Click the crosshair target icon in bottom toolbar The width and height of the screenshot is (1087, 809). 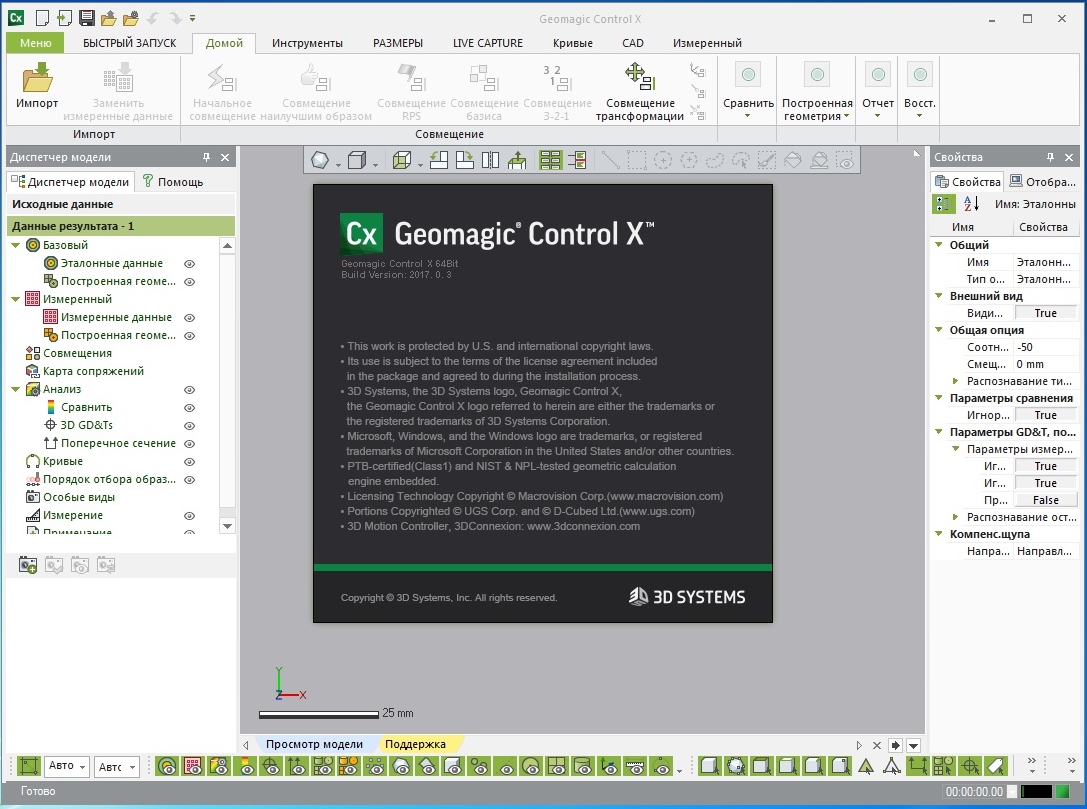coord(969,766)
